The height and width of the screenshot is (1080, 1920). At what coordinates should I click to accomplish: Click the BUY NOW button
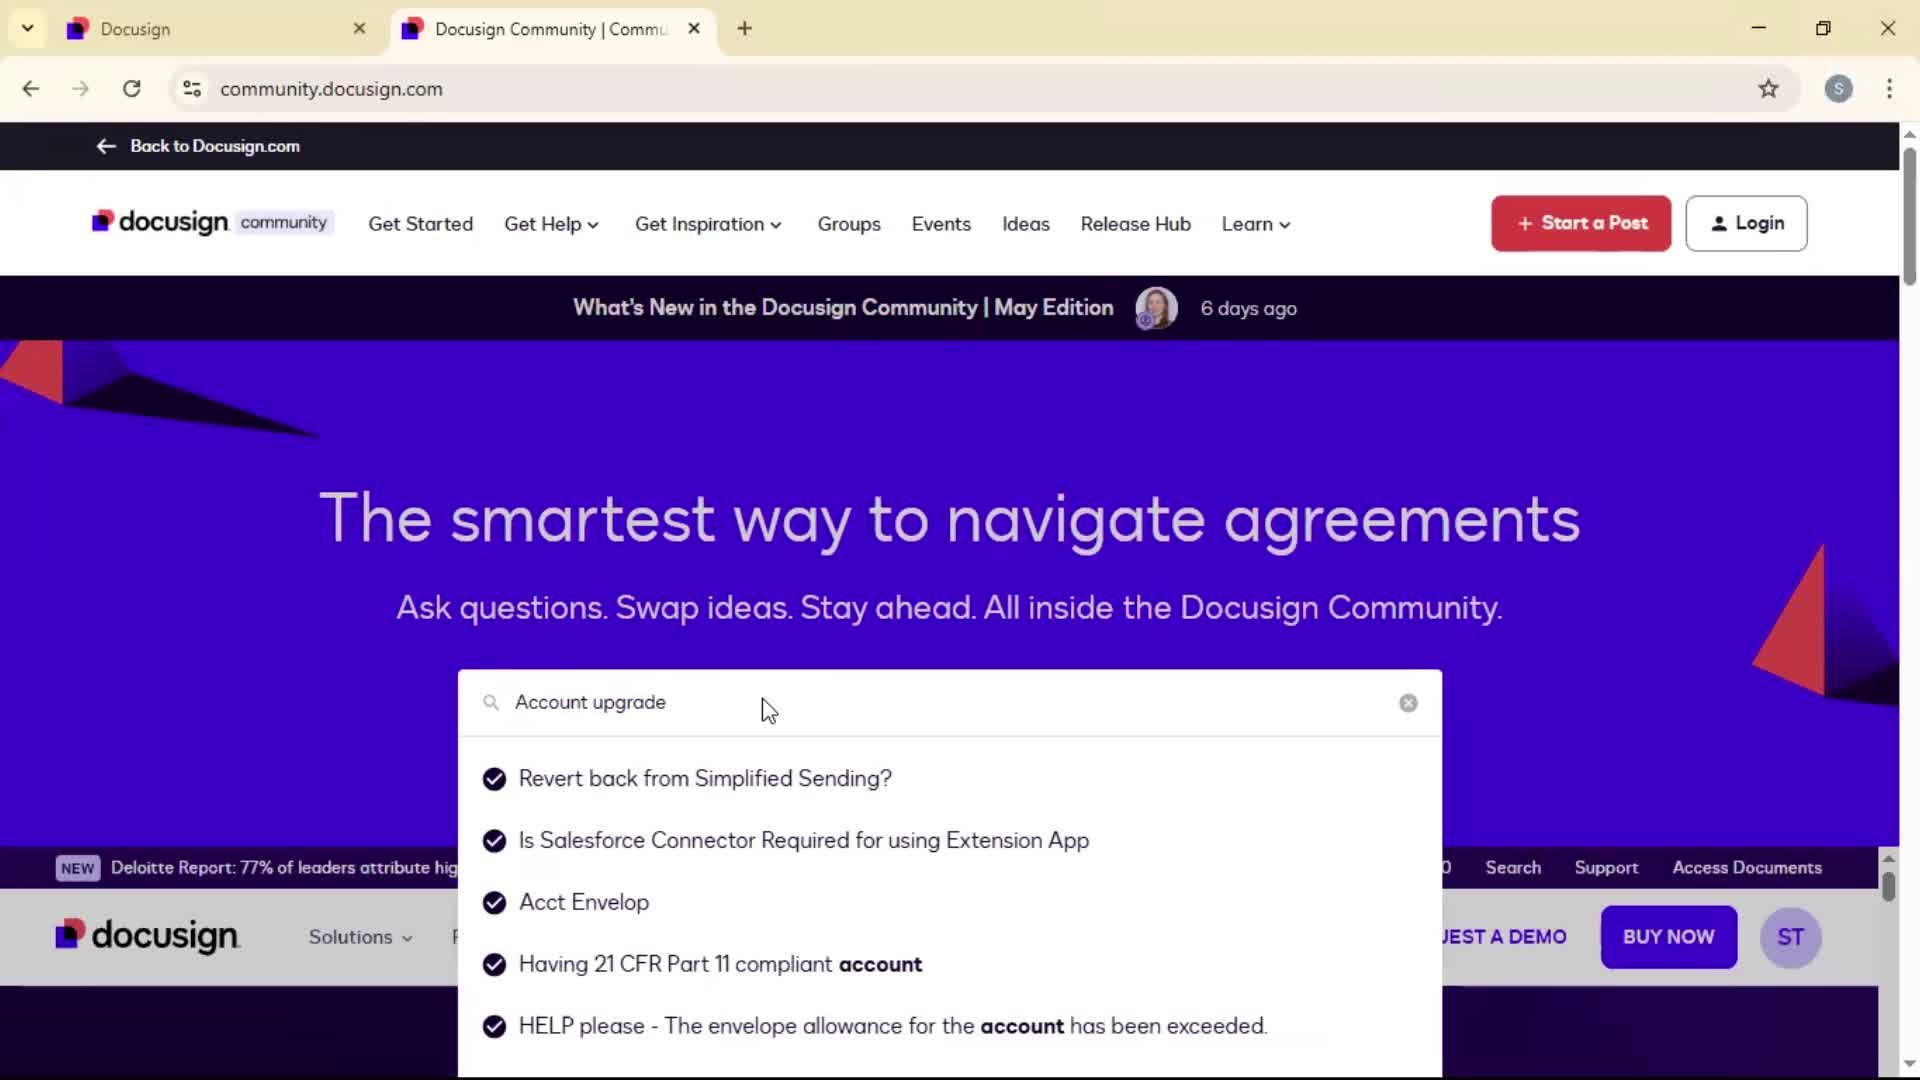1668,938
